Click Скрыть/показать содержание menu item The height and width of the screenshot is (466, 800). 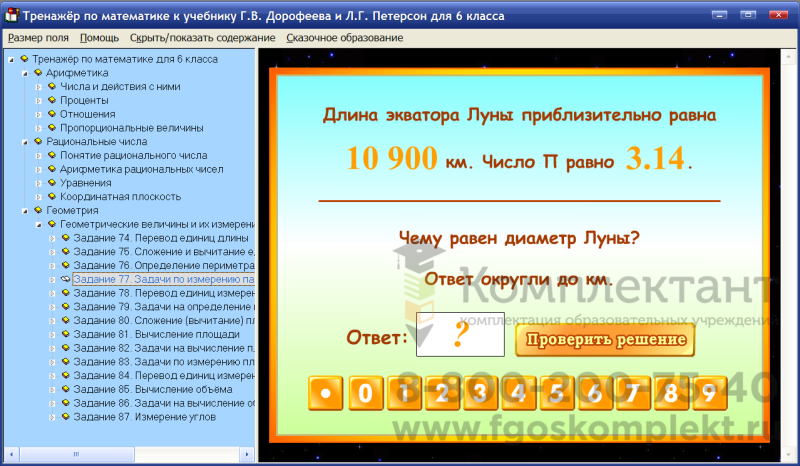pyautogui.click(x=202, y=38)
